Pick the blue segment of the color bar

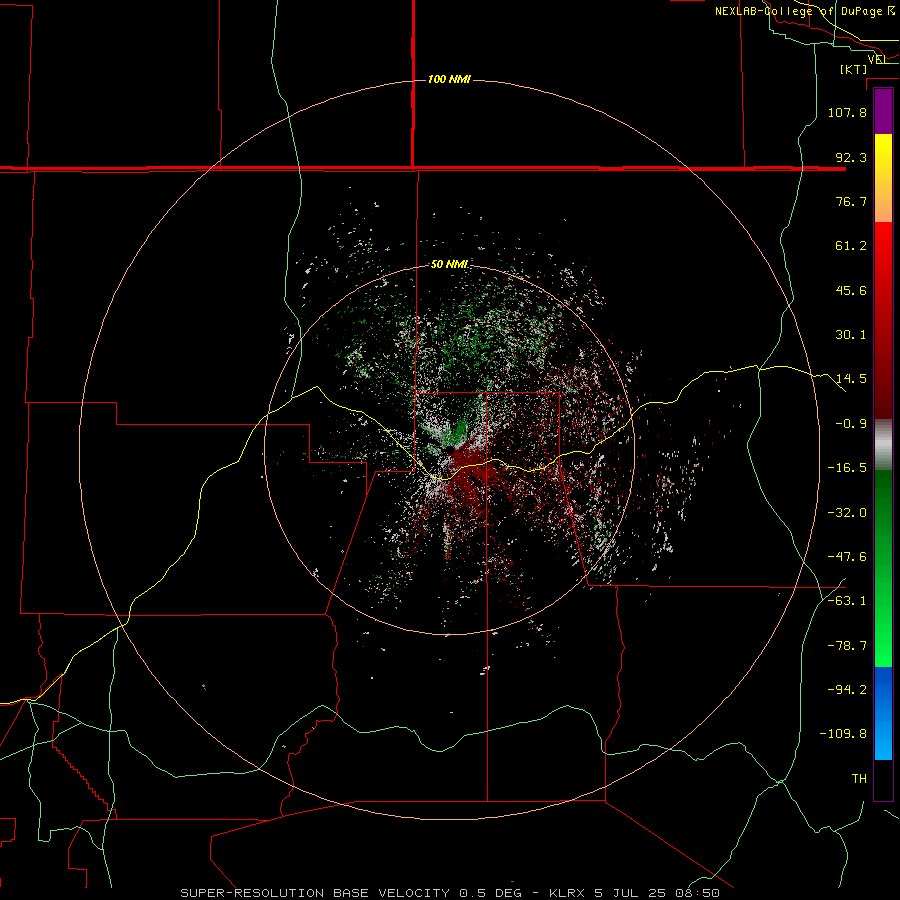click(x=883, y=713)
